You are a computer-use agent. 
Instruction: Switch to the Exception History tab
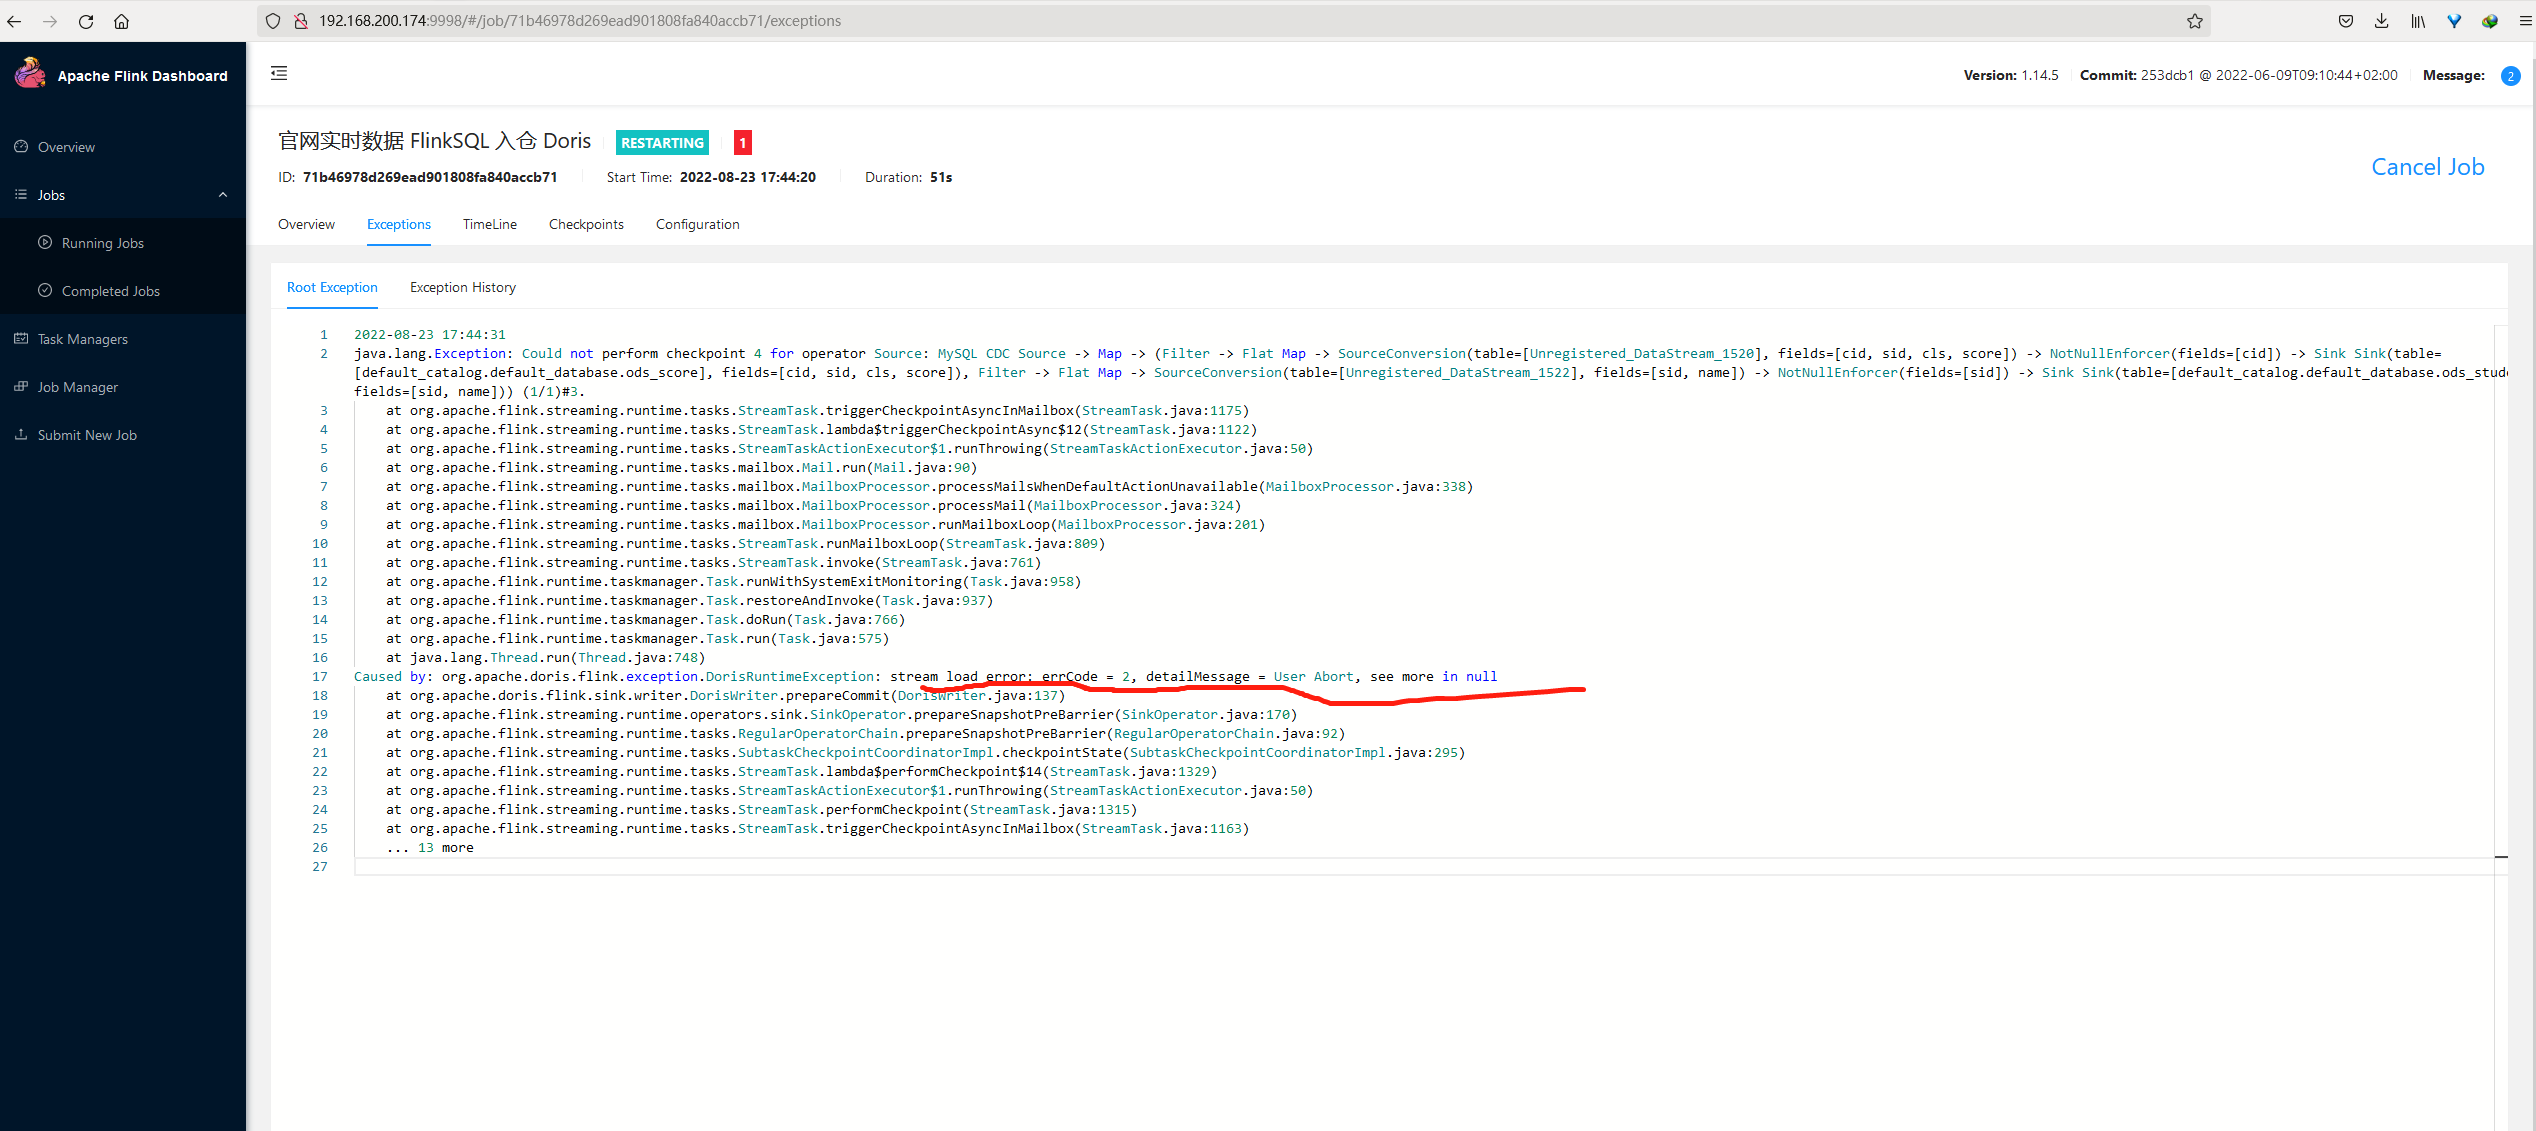point(462,287)
